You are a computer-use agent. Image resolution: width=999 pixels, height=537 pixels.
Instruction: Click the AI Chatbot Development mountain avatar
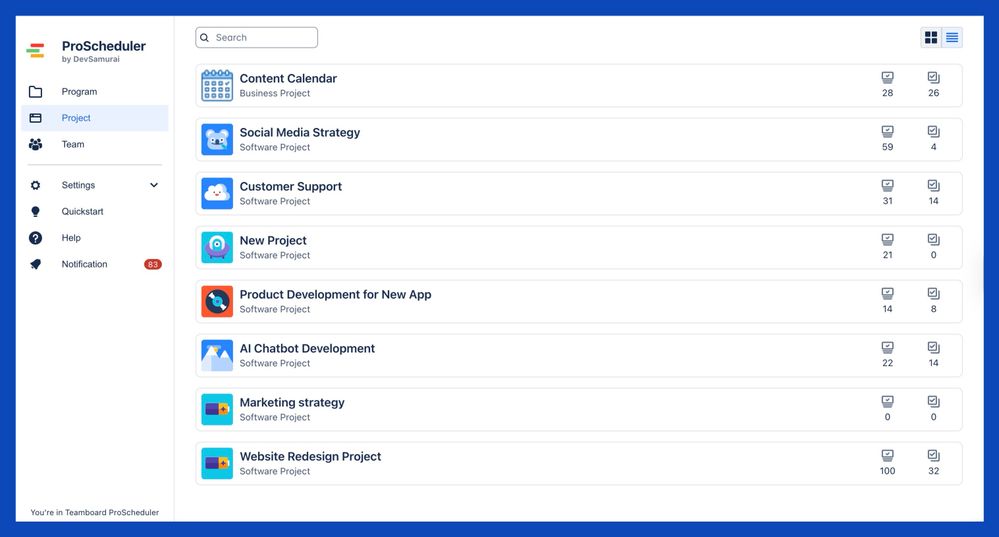pyautogui.click(x=217, y=355)
